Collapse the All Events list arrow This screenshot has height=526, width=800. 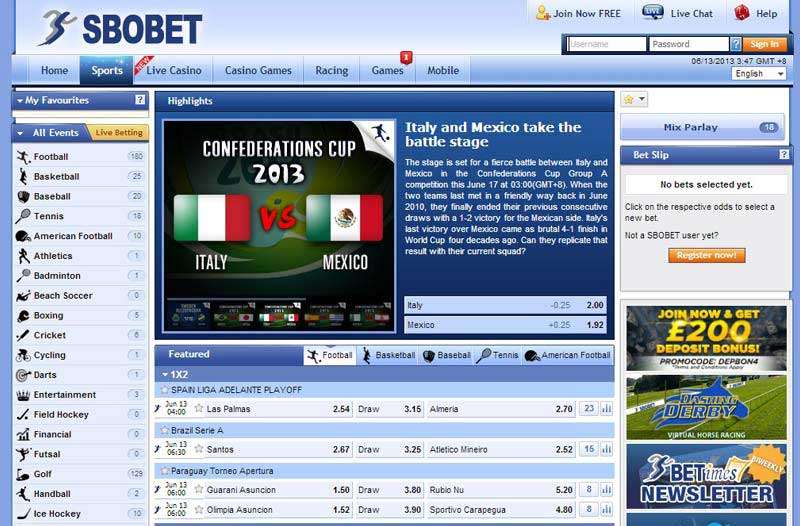[x=20, y=133]
